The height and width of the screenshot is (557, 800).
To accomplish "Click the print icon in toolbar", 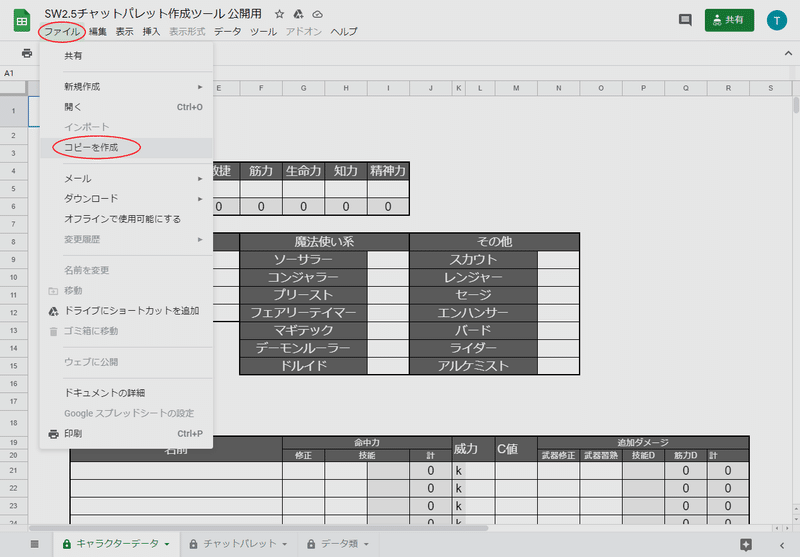I will (27, 53).
